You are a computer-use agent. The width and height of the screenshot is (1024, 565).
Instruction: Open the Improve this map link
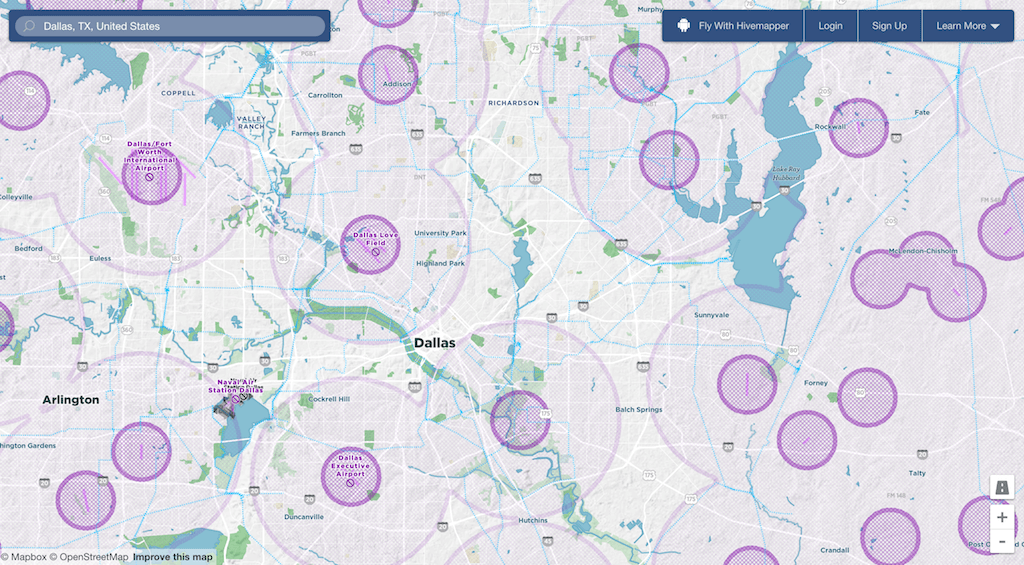coord(173,557)
